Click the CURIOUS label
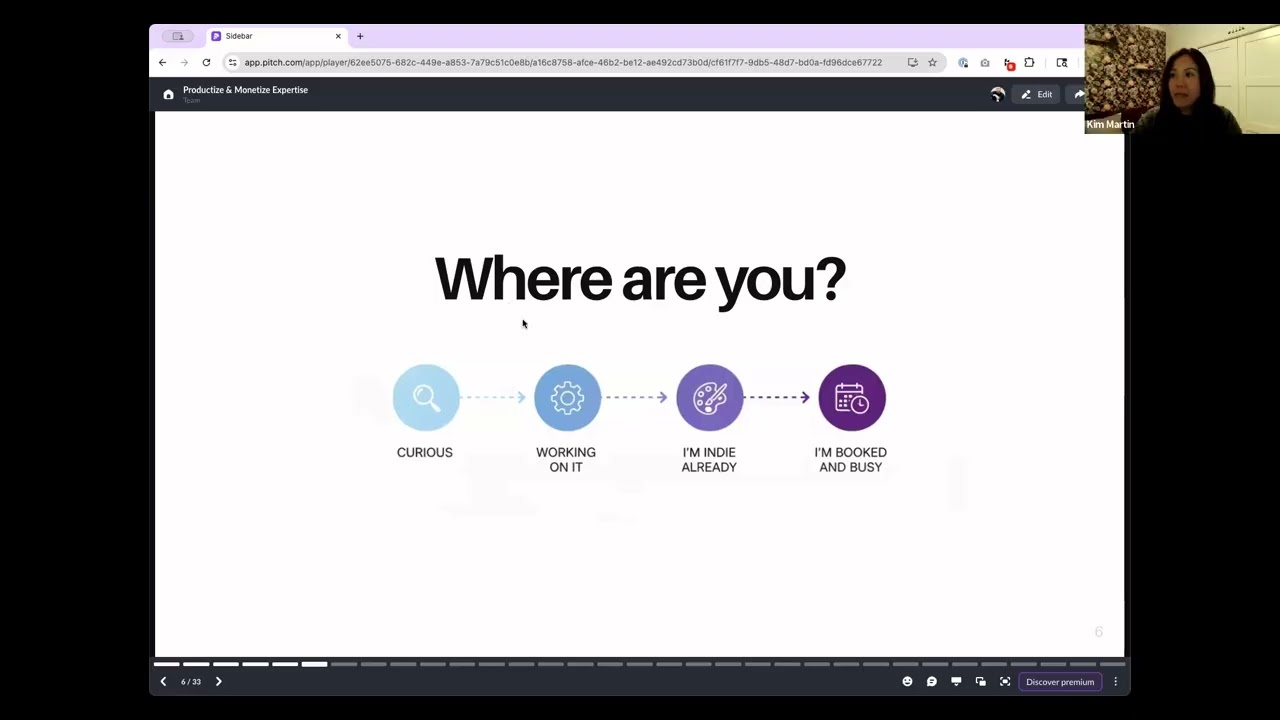The height and width of the screenshot is (720, 1280). (x=425, y=452)
